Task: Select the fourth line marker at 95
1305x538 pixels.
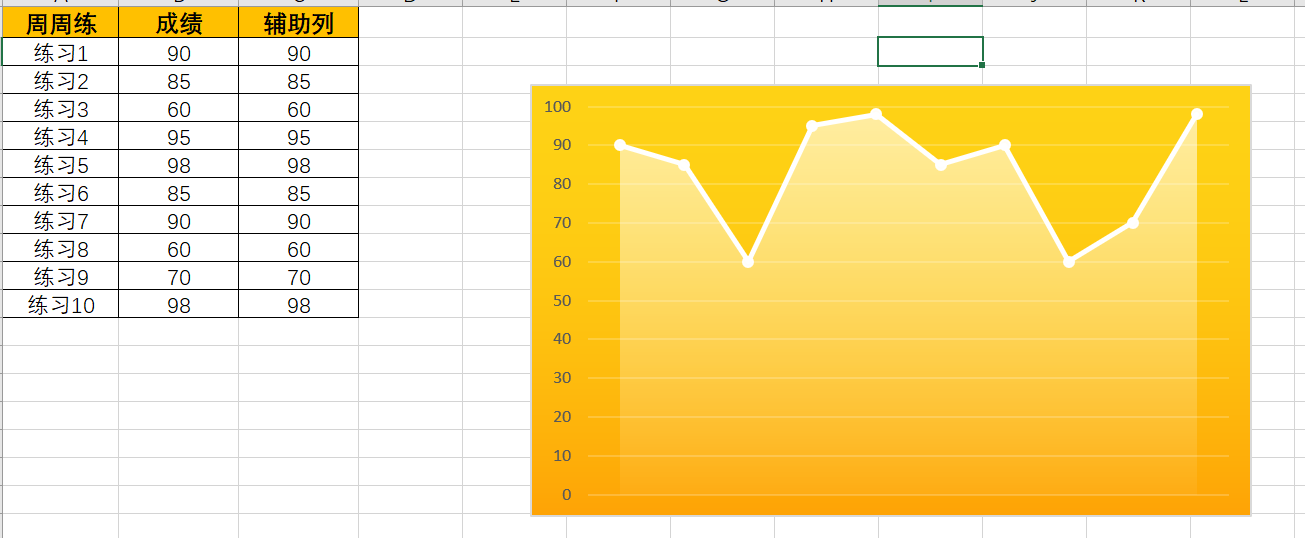Action: click(x=812, y=126)
